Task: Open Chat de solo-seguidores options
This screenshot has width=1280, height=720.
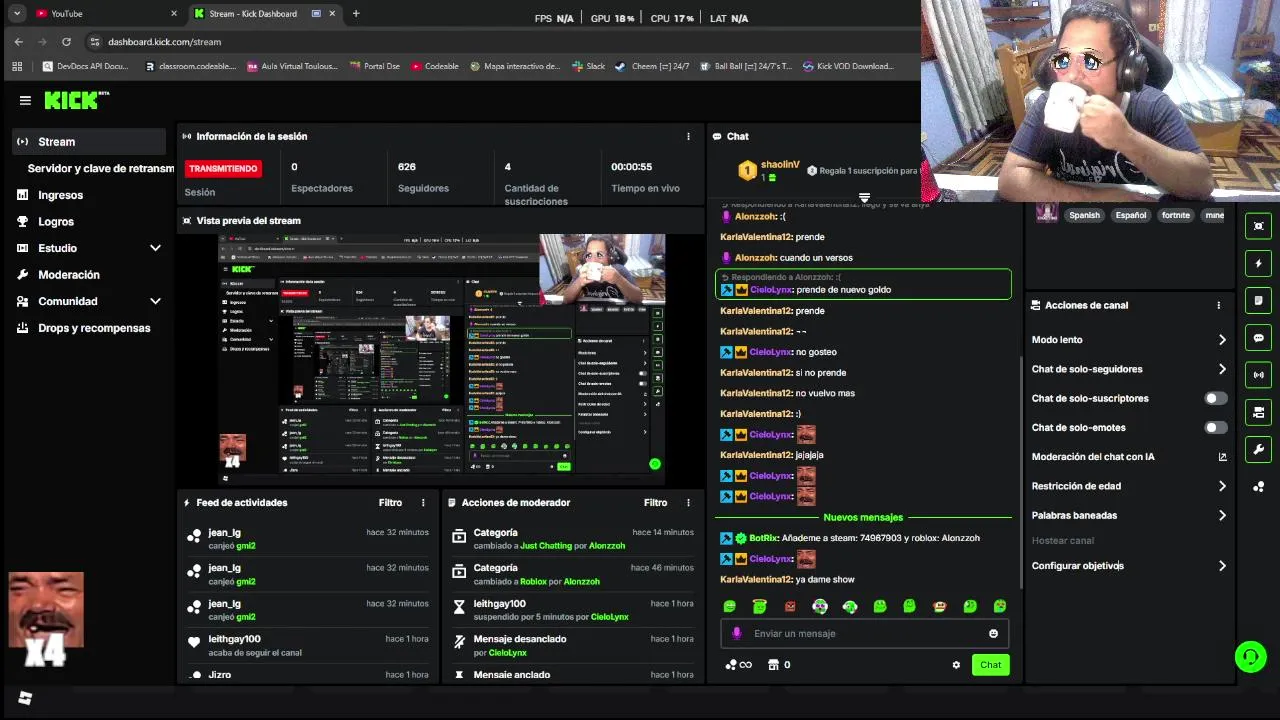Action: coord(1129,369)
